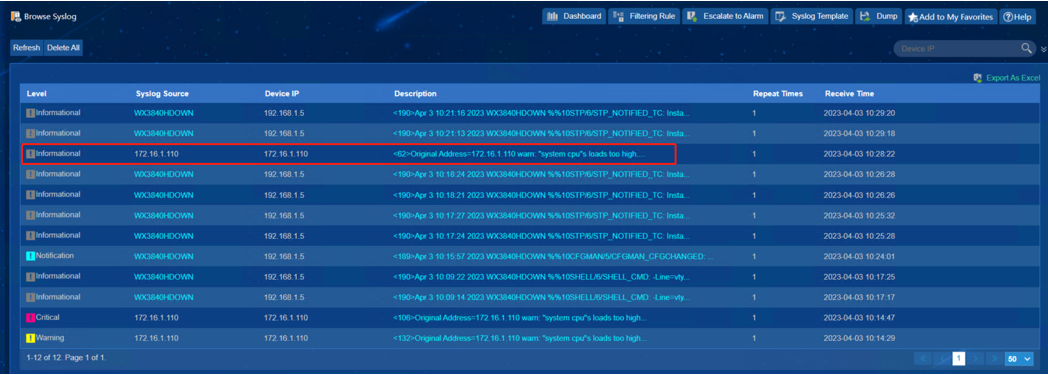Sort by Receive Time column header

[x=849, y=94]
